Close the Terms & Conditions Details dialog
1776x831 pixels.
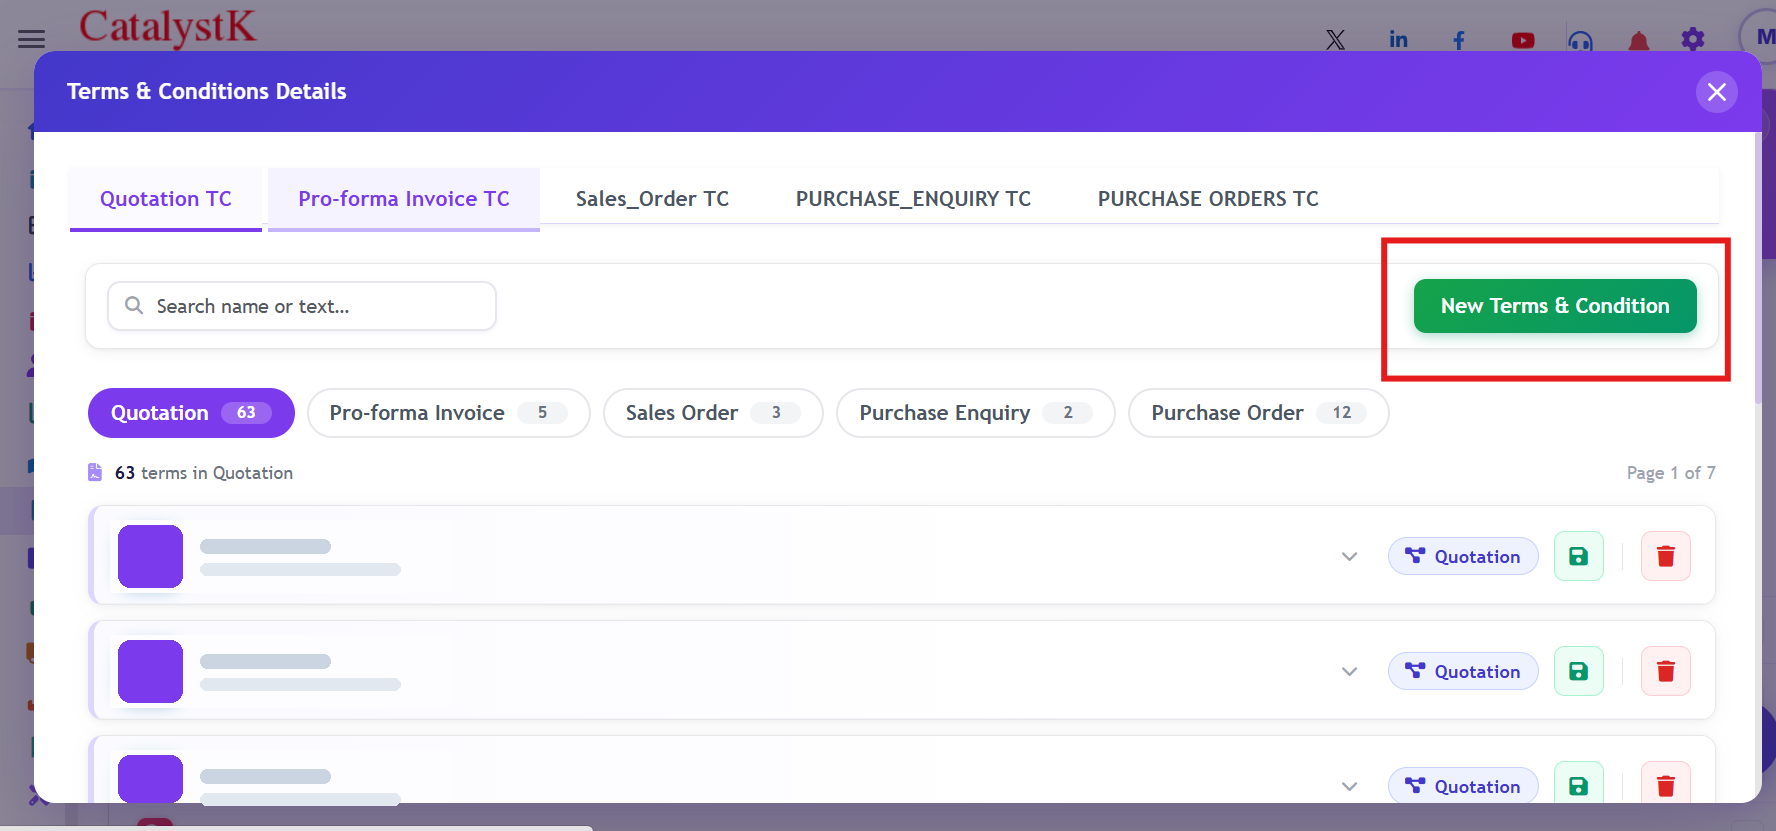[1717, 92]
